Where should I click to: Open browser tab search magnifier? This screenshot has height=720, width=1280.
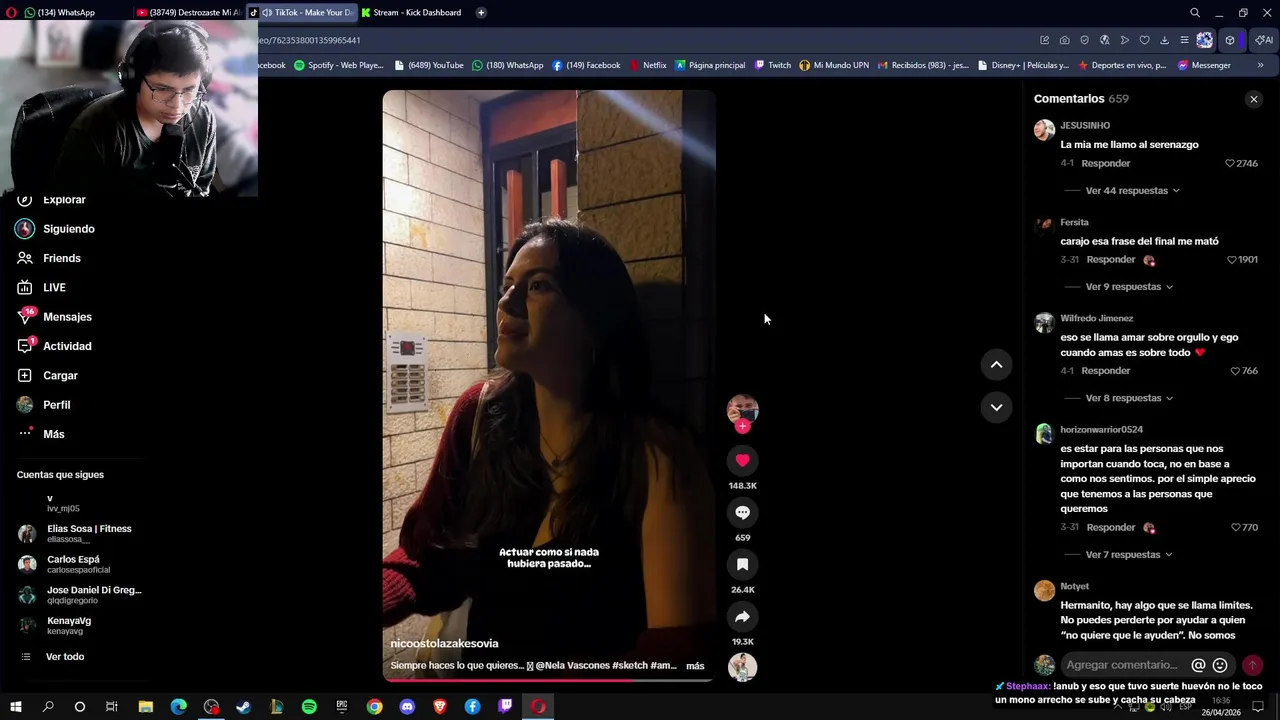click(1195, 12)
